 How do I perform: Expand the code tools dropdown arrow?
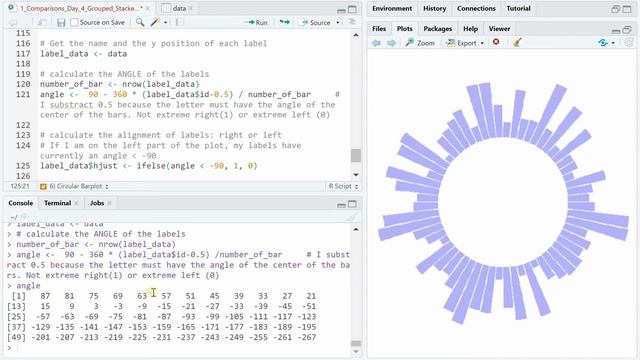pyautogui.click(x=165, y=22)
